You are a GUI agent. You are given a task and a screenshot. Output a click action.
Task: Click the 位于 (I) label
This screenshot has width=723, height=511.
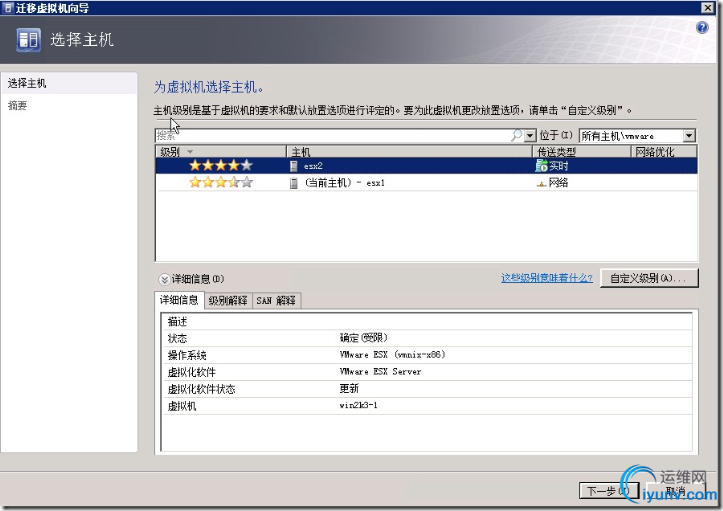(x=556, y=135)
